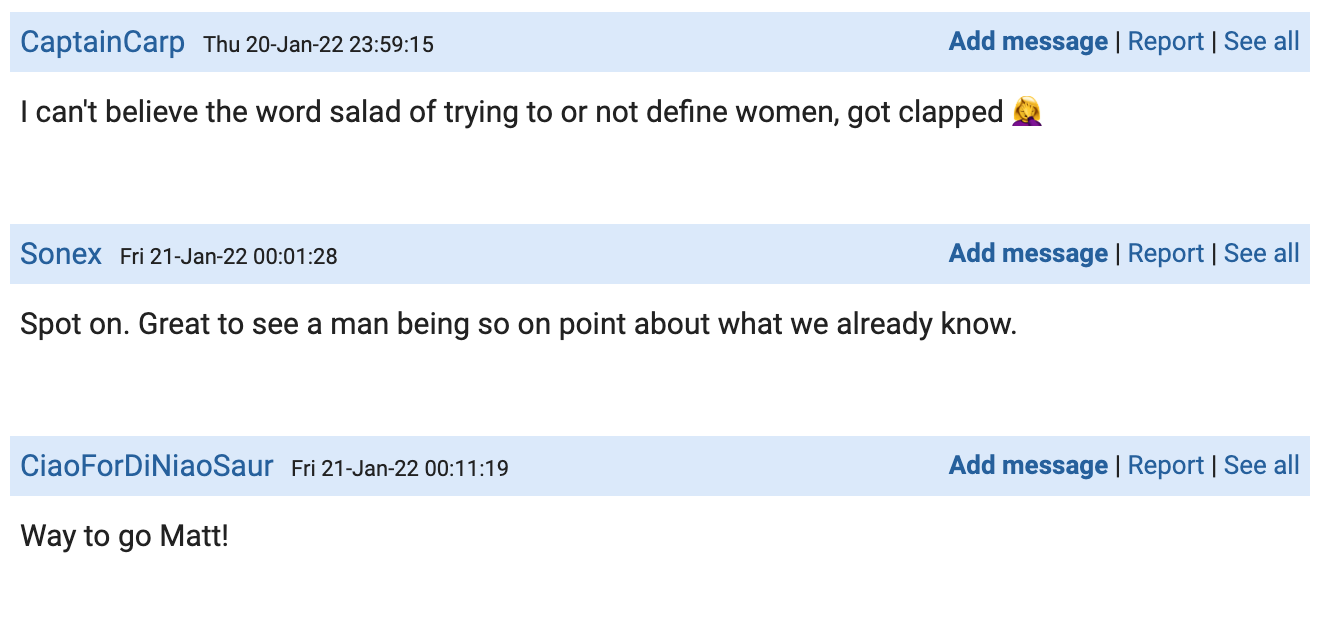
Task: Click the blue header bar of Sonex's post
Action: coord(660,254)
